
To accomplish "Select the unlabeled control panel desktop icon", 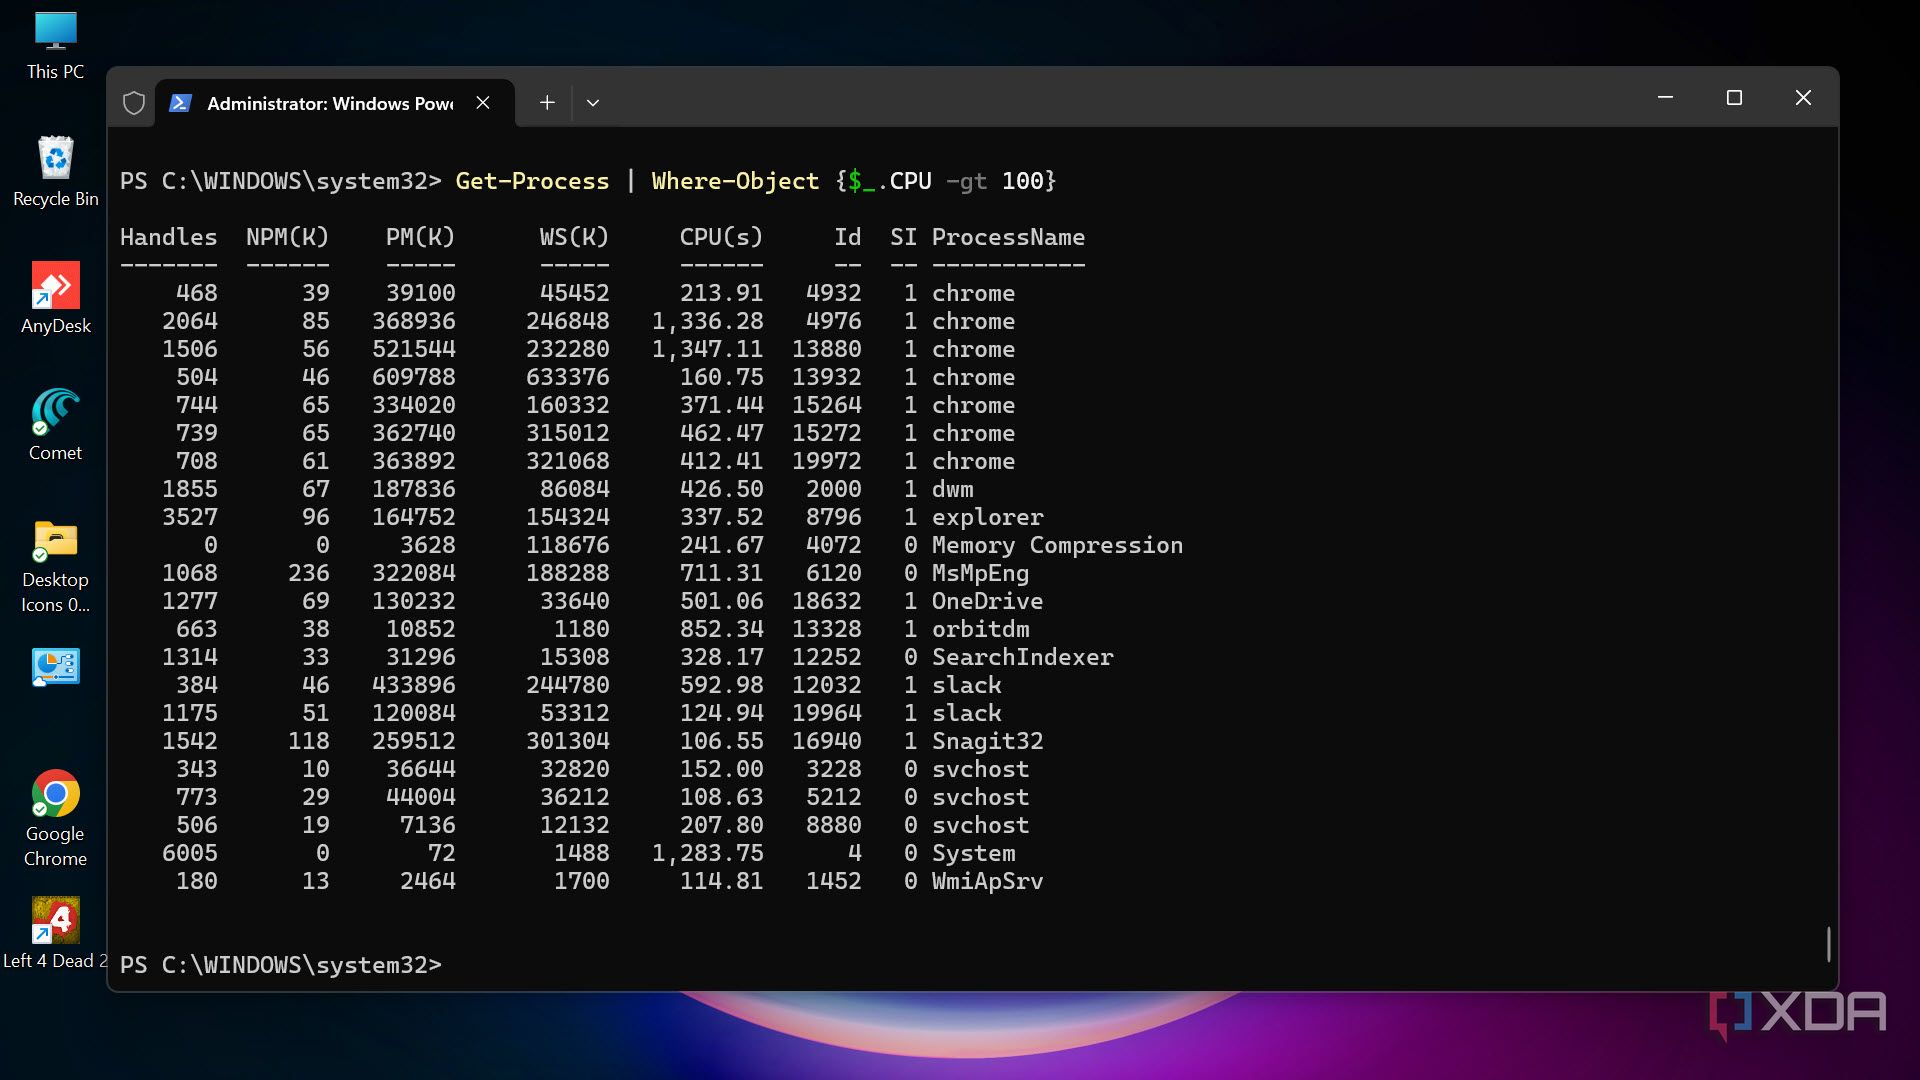I will tap(55, 667).
